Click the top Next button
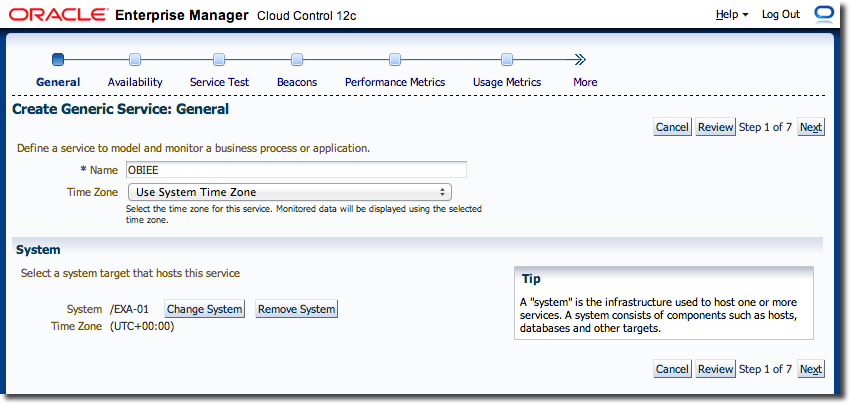 click(811, 127)
